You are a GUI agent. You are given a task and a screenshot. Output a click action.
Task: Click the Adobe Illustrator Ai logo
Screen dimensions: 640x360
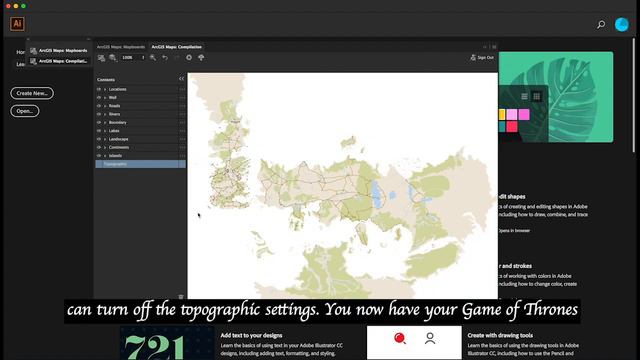pyautogui.click(x=17, y=24)
